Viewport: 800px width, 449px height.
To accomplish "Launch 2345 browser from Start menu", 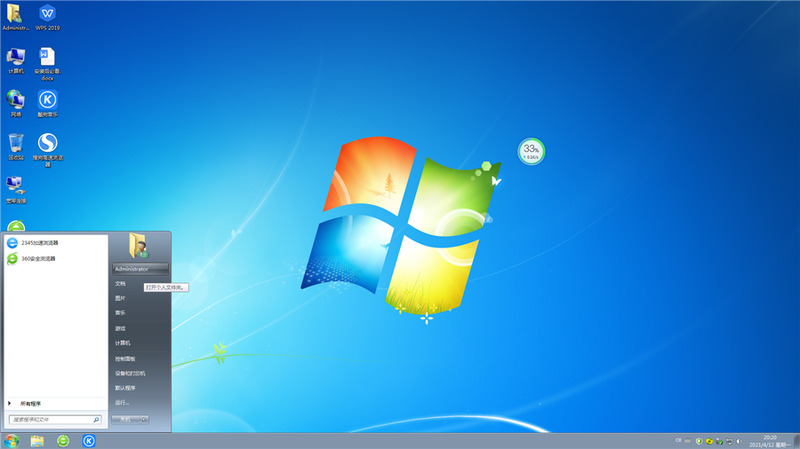I will tap(39, 243).
